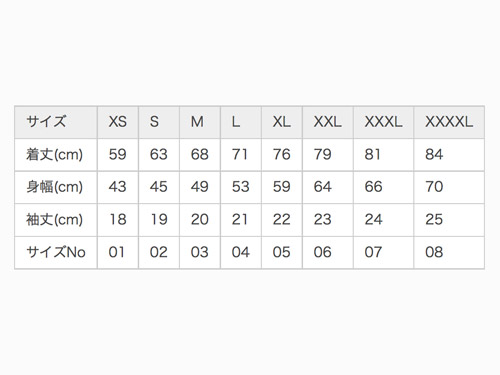Select the 袖丈(cm) row label
500x375 pixels.
click(56, 220)
